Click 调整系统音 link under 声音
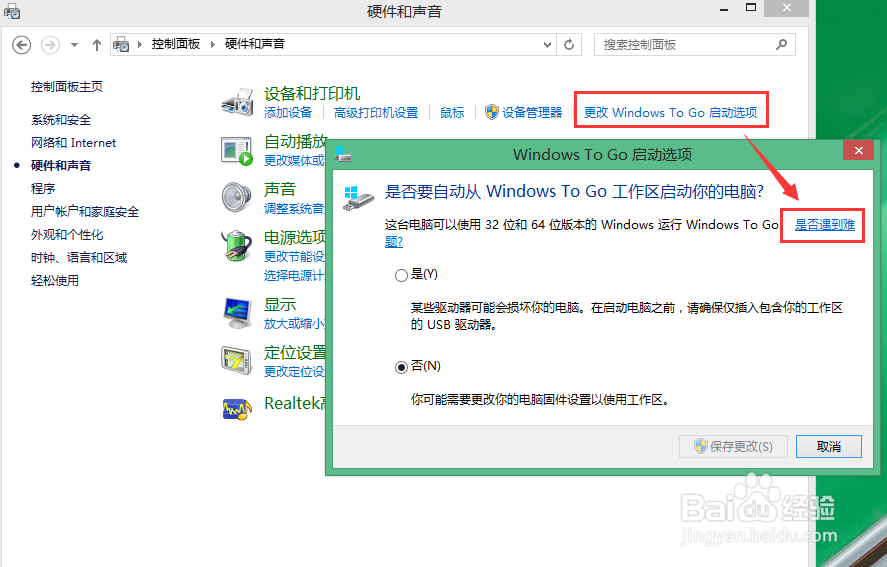This screenshot has height=567, width=887. pos(294,209)
